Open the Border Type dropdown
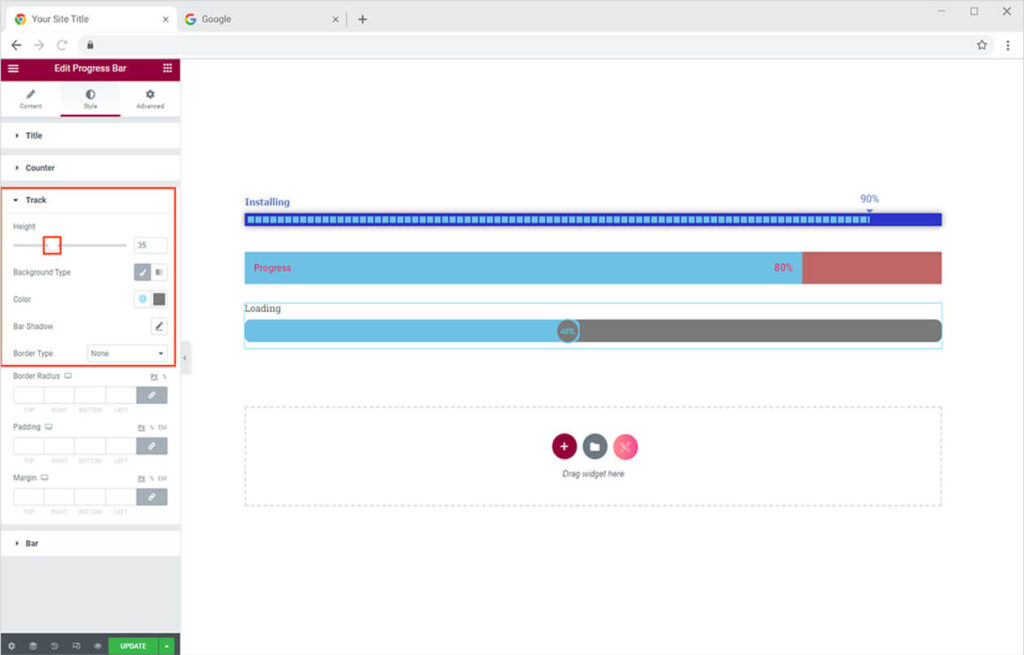Viewport: 1024px width, 655px height. click(127, 353)
